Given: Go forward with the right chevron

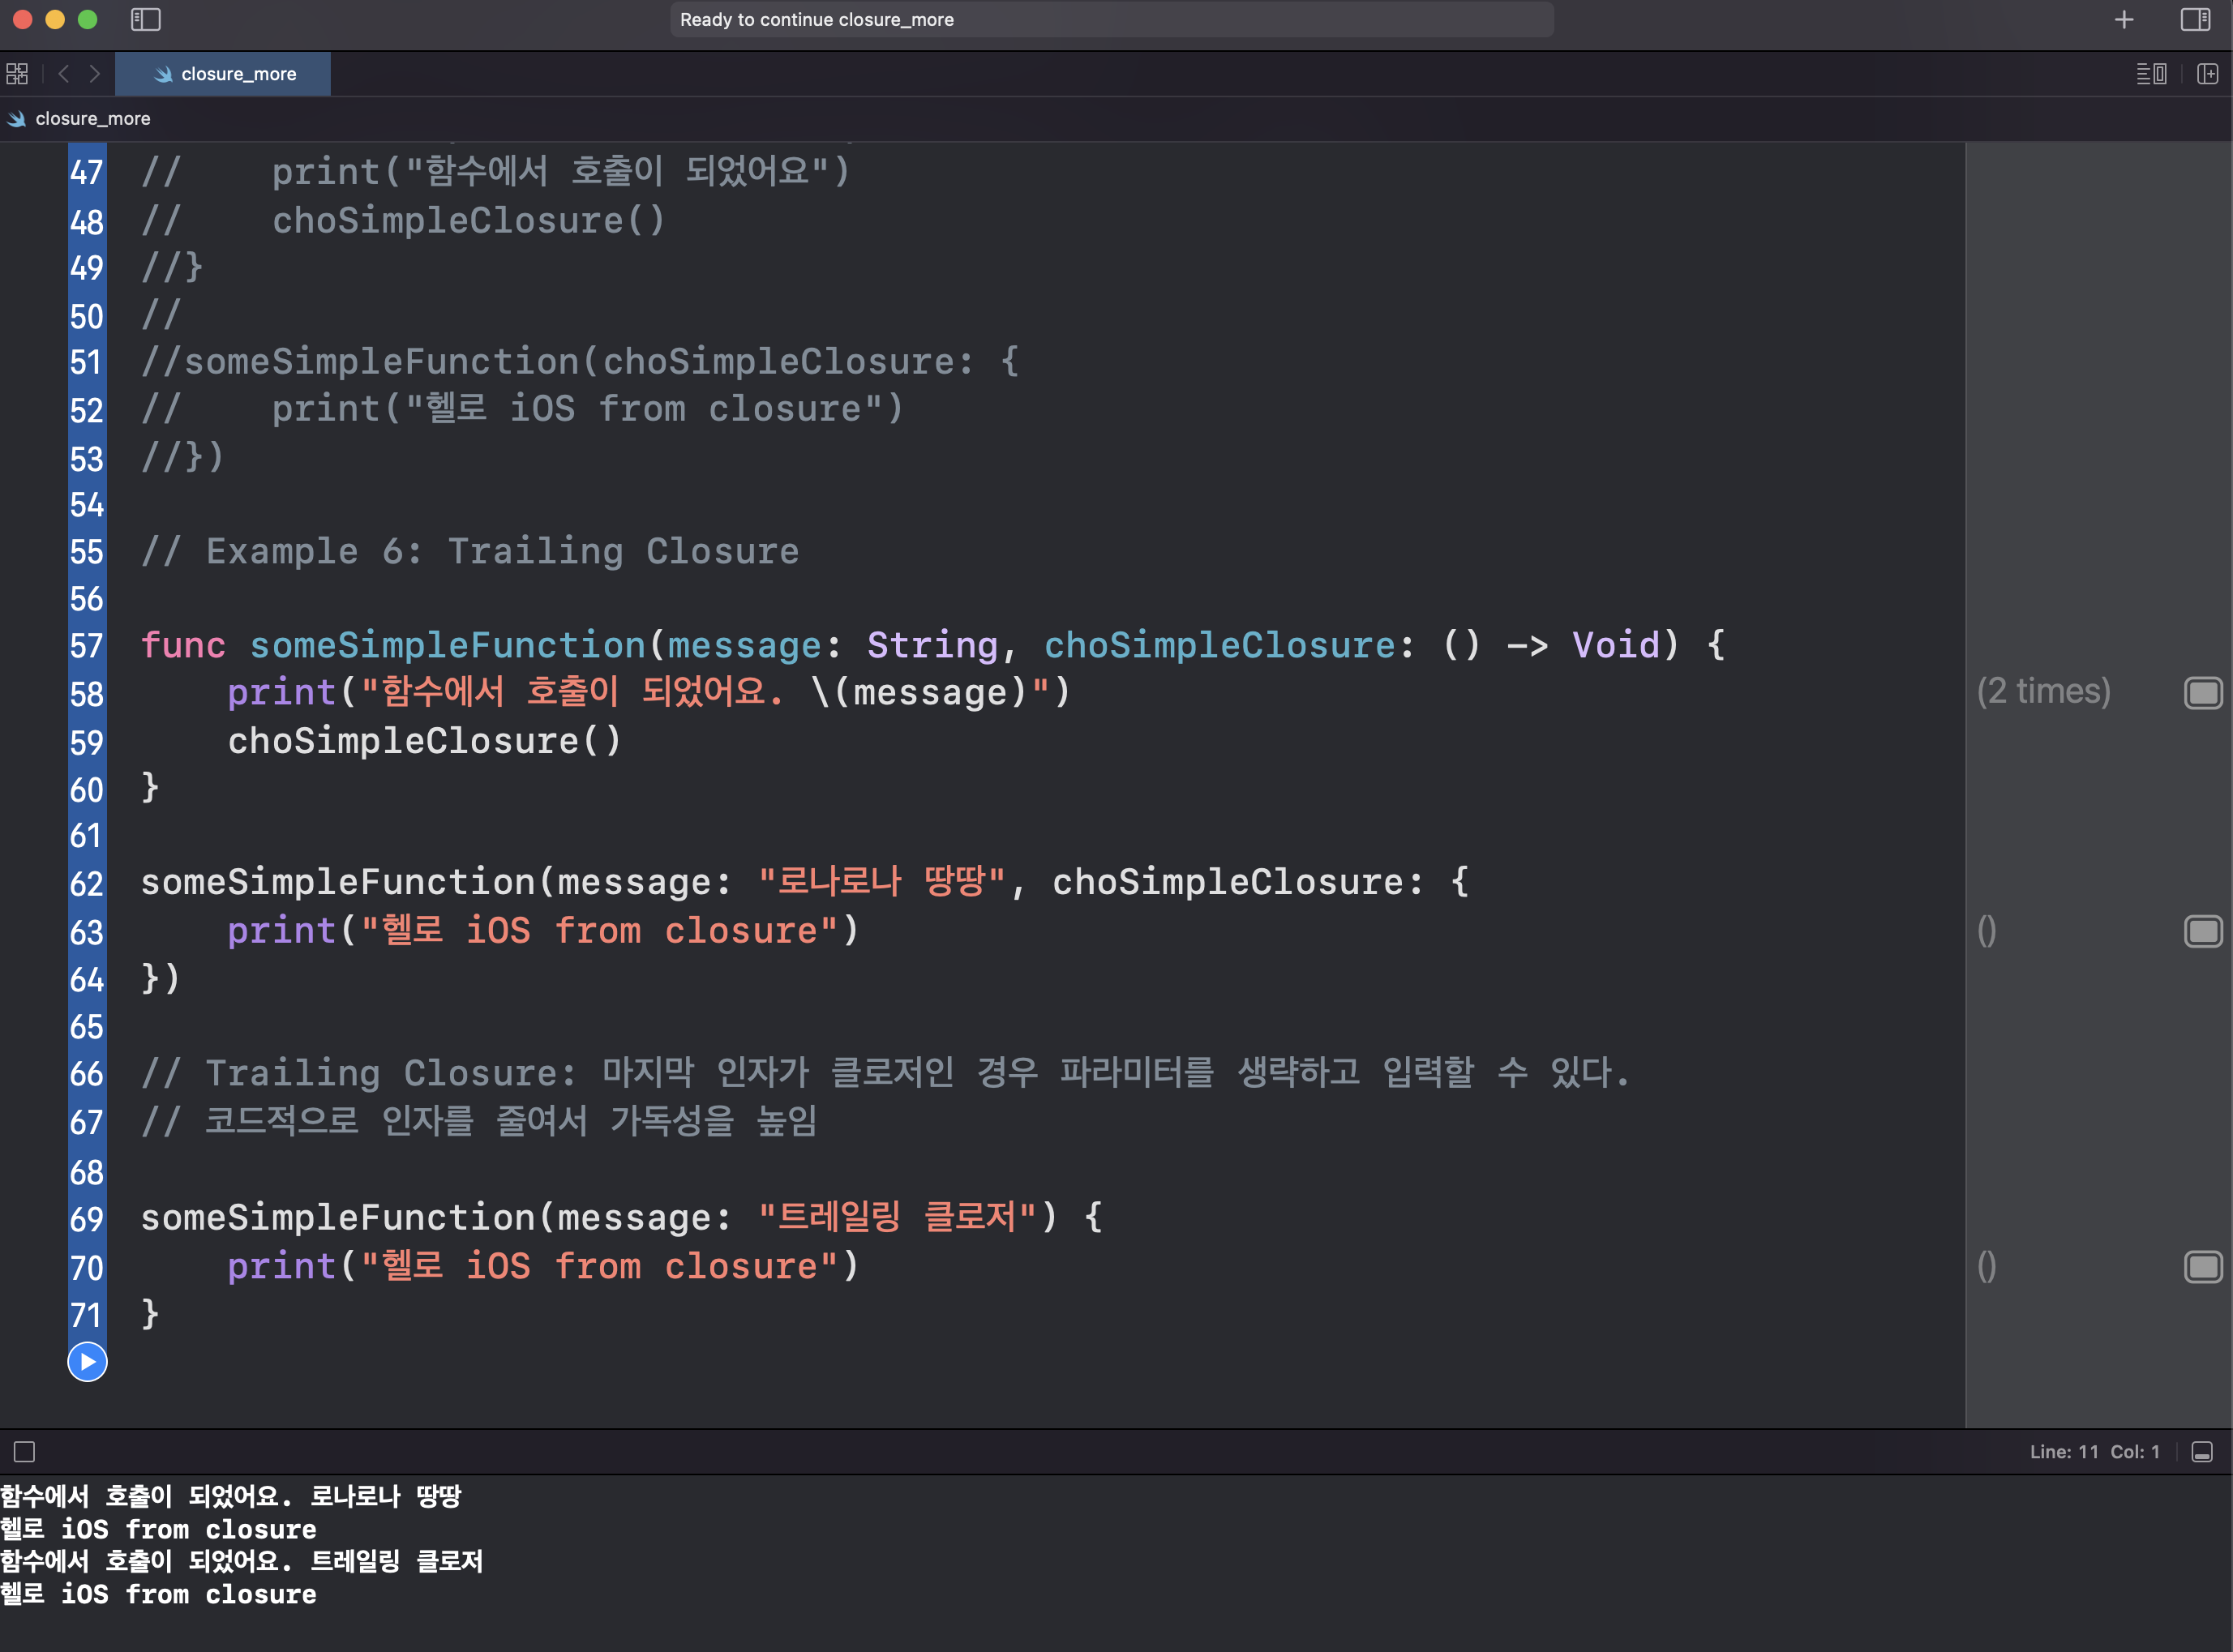Looking at the screenshot, I should tap(94, 74).
